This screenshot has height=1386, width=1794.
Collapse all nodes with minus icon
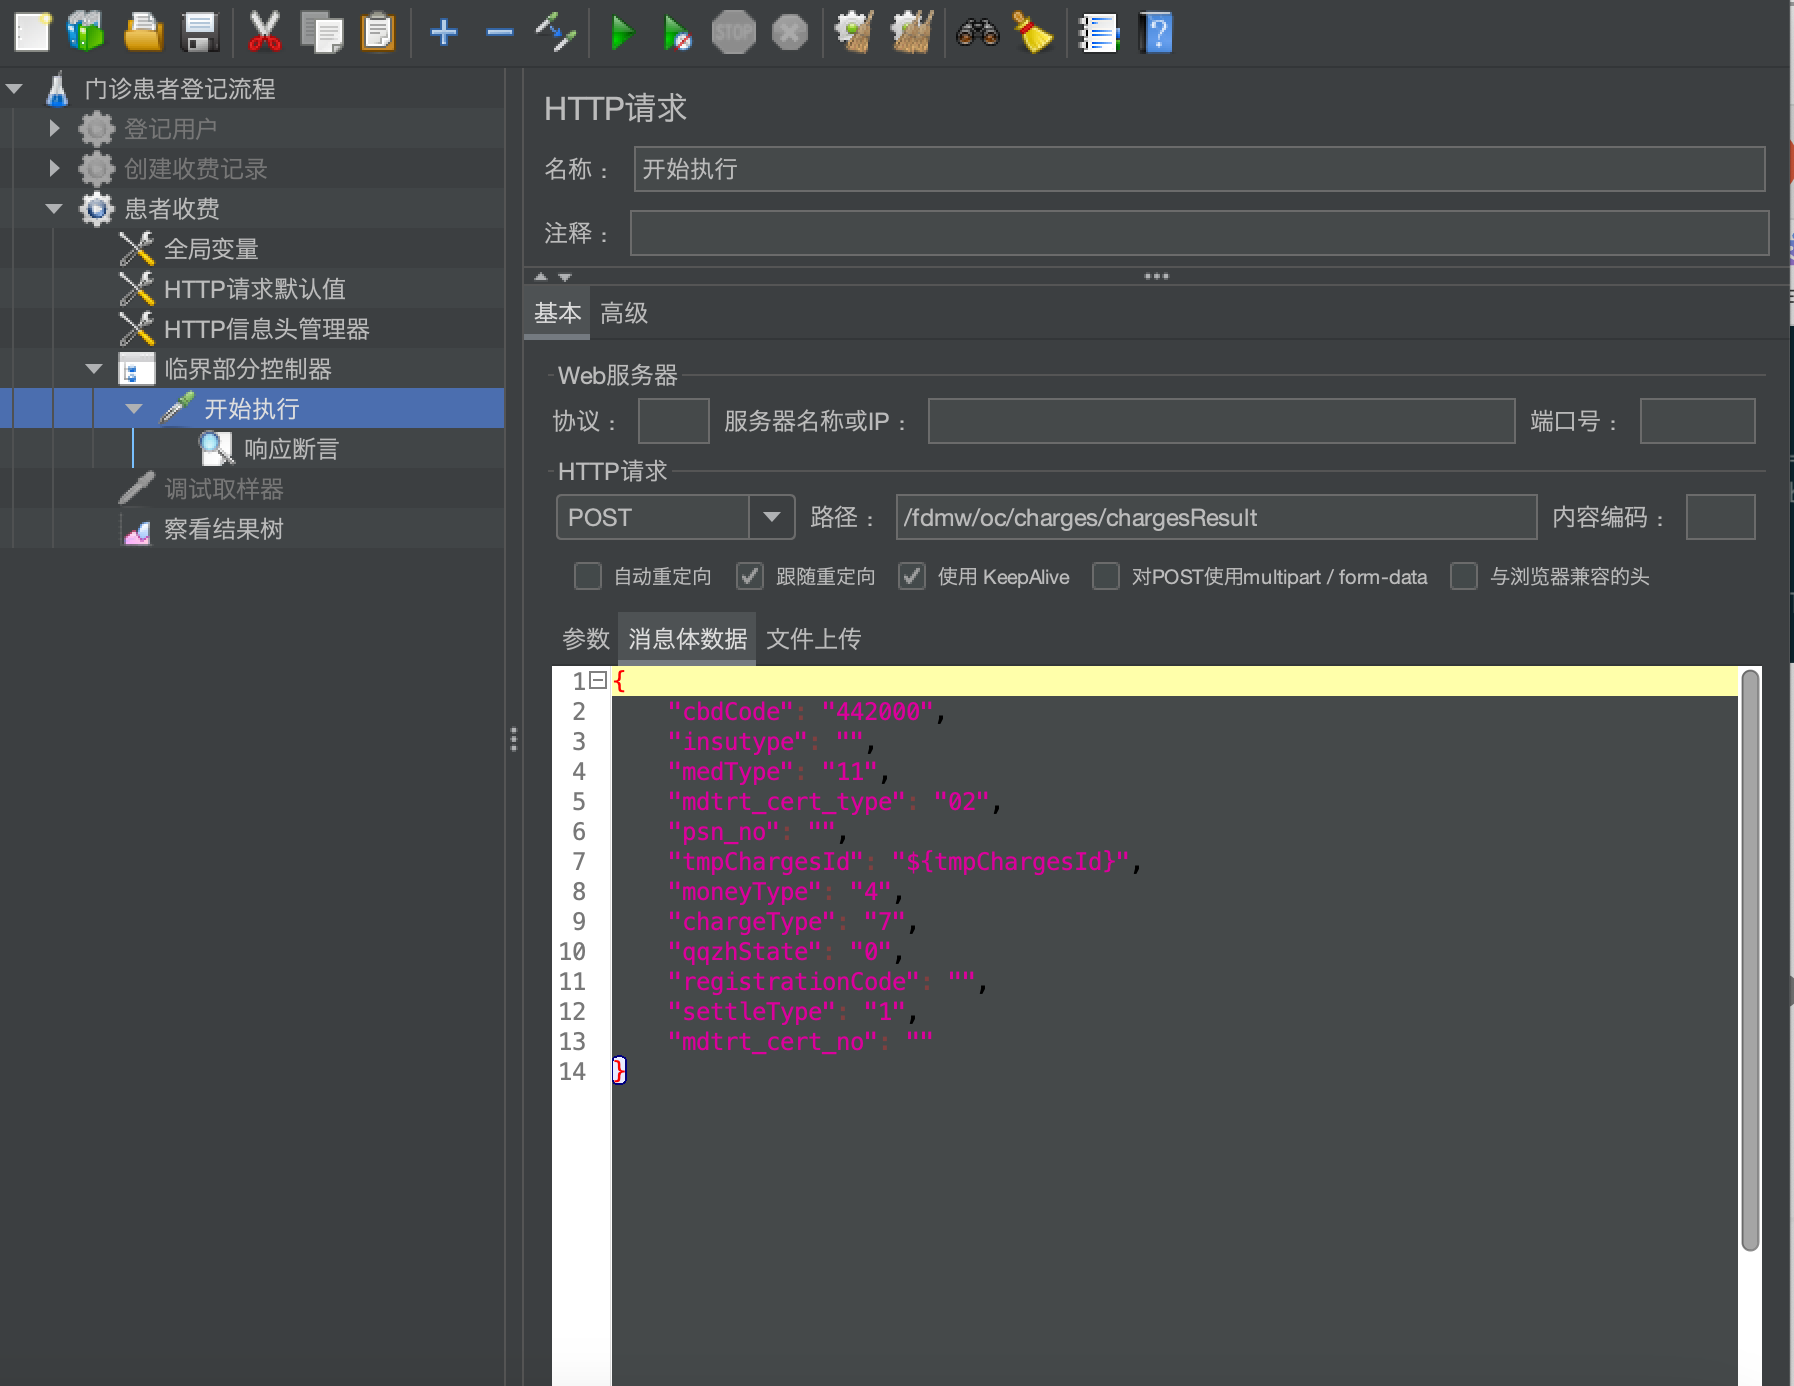[x=499, y=32]
